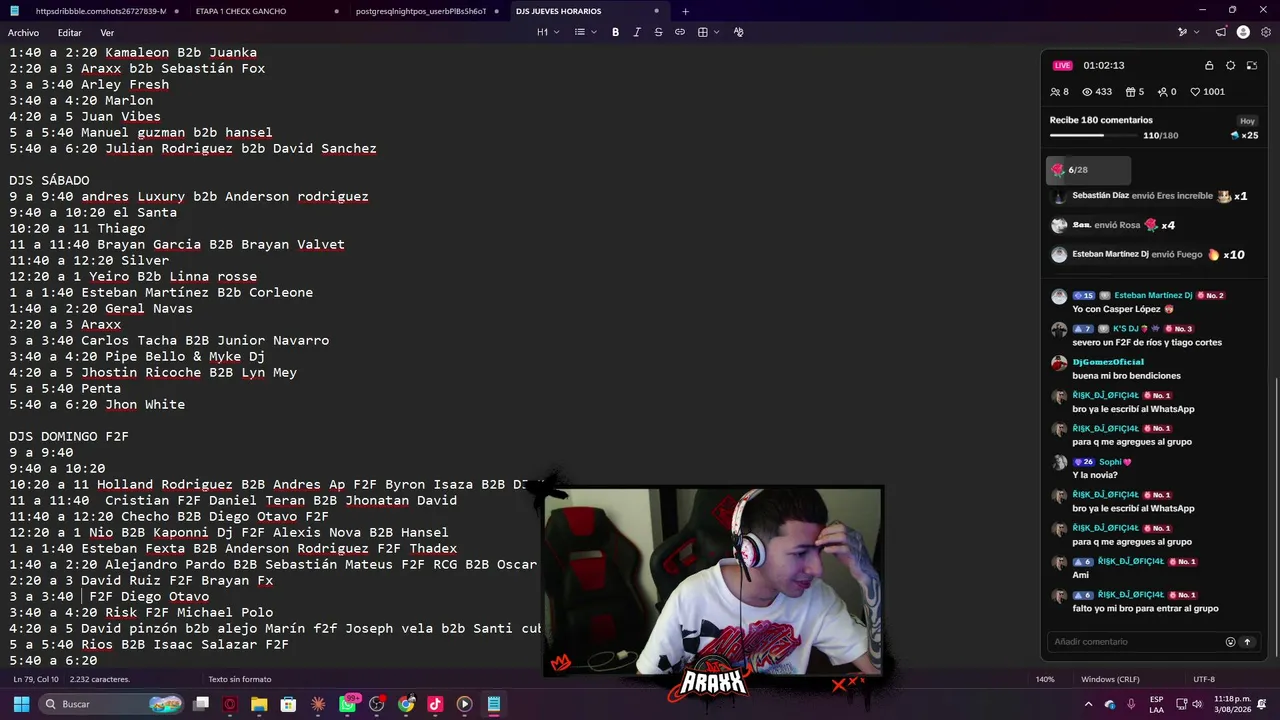Open the Archivo menu

coord(23,33)
